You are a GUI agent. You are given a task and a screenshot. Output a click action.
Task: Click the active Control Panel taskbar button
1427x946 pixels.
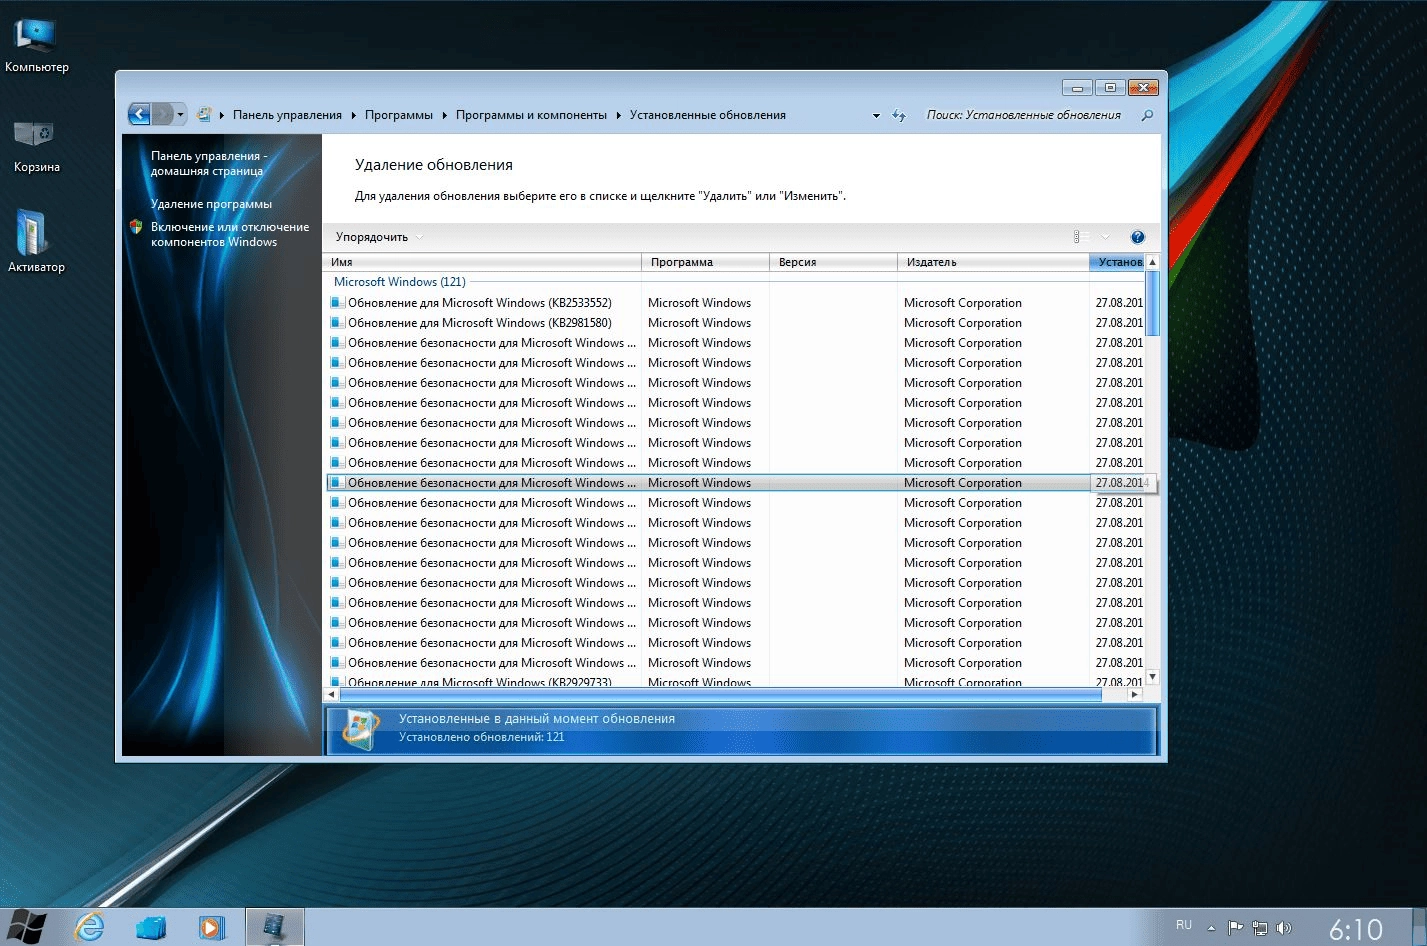click(x=274, y=927)
